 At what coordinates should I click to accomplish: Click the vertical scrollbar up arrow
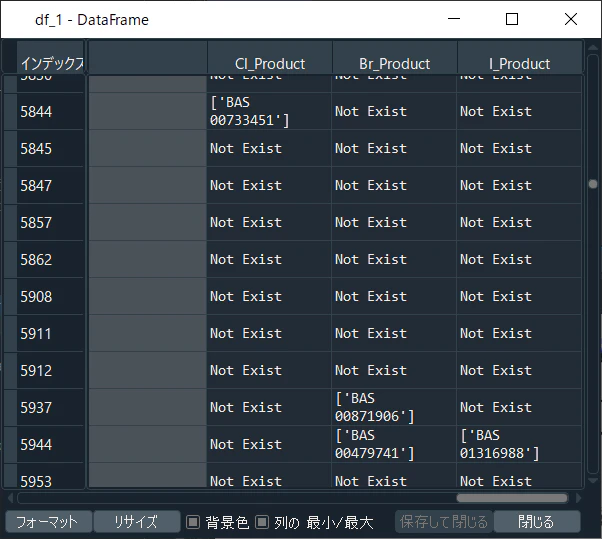(x=593, y=48)
